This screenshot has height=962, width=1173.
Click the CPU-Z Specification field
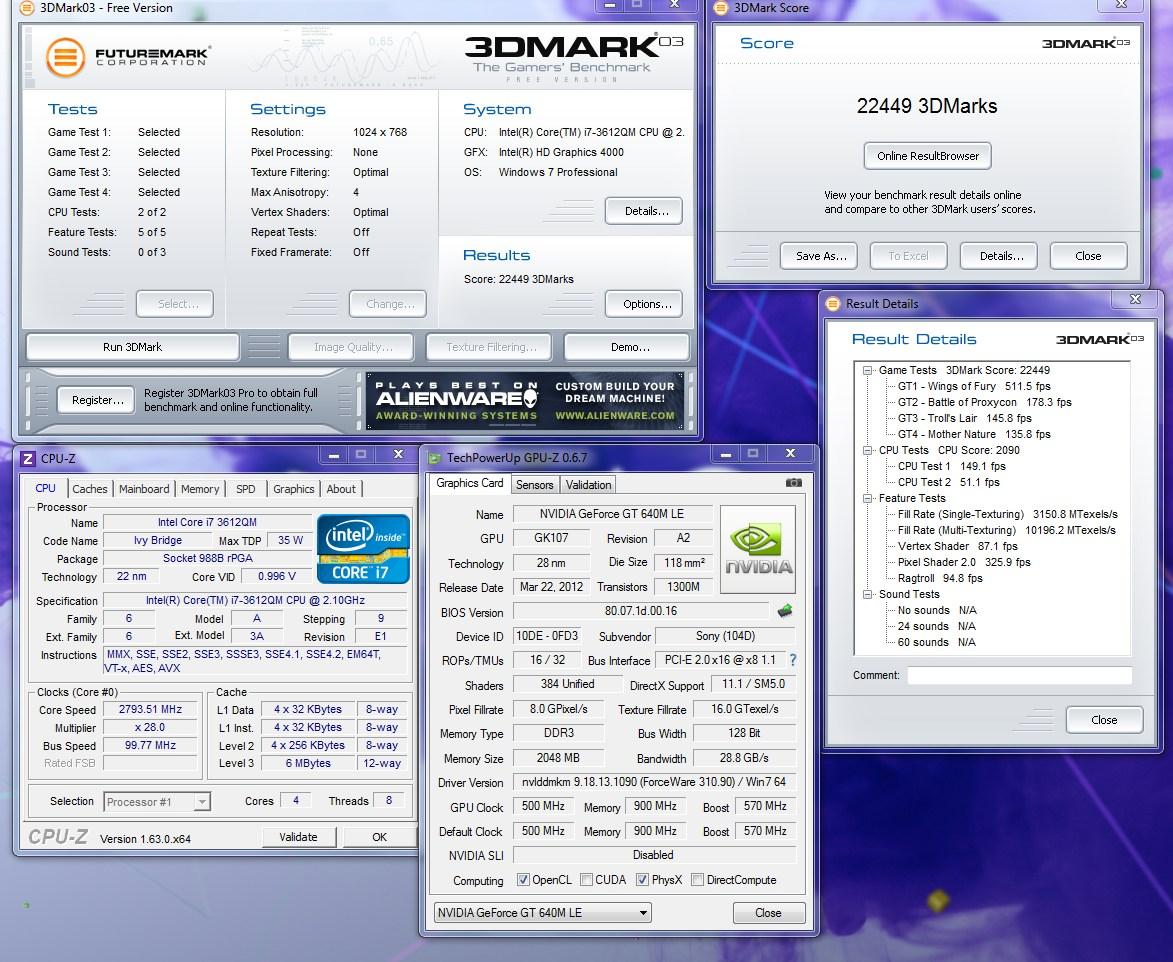click(x=255, y=600)
